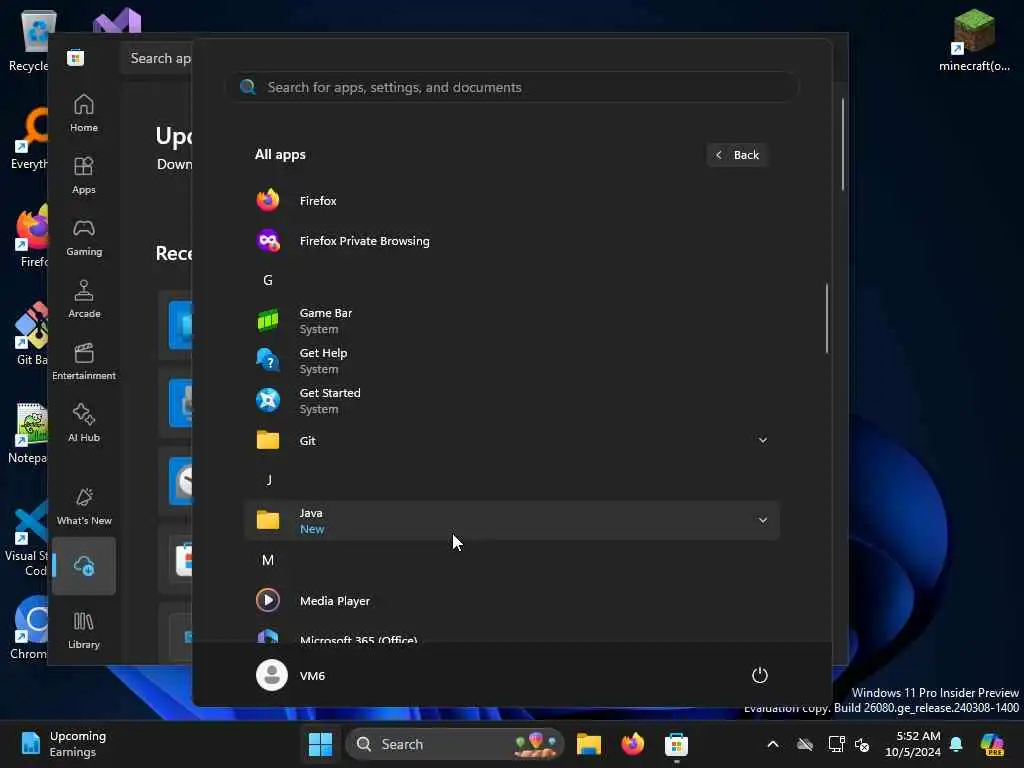1024x768 pixels.
Task: Open Game Bar system app
Action: 512,321
